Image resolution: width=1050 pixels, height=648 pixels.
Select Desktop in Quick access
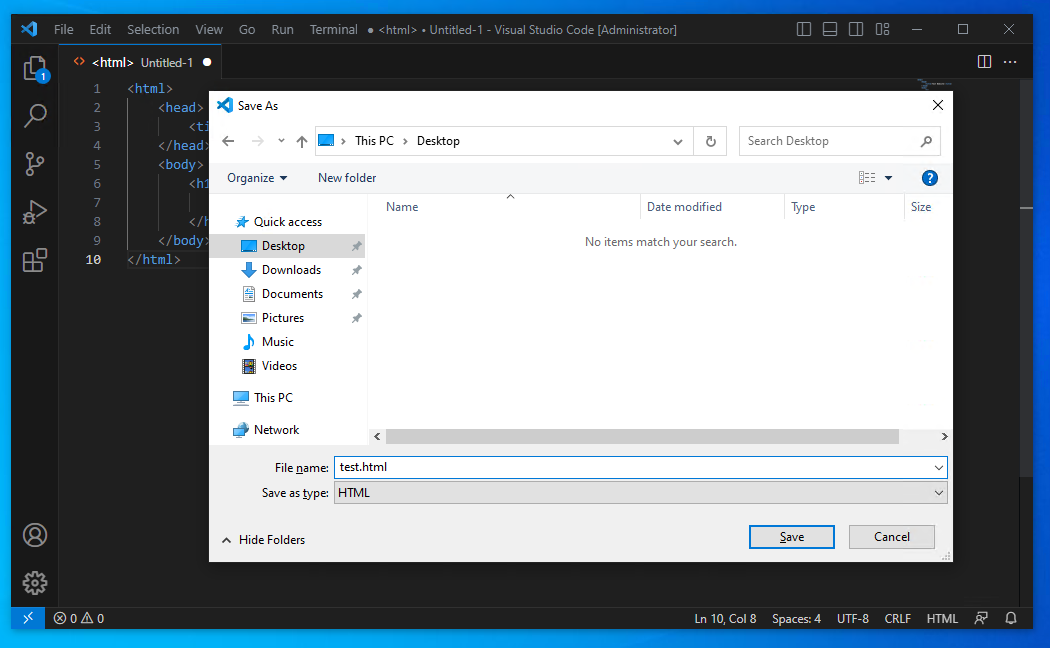pos(288,246)
